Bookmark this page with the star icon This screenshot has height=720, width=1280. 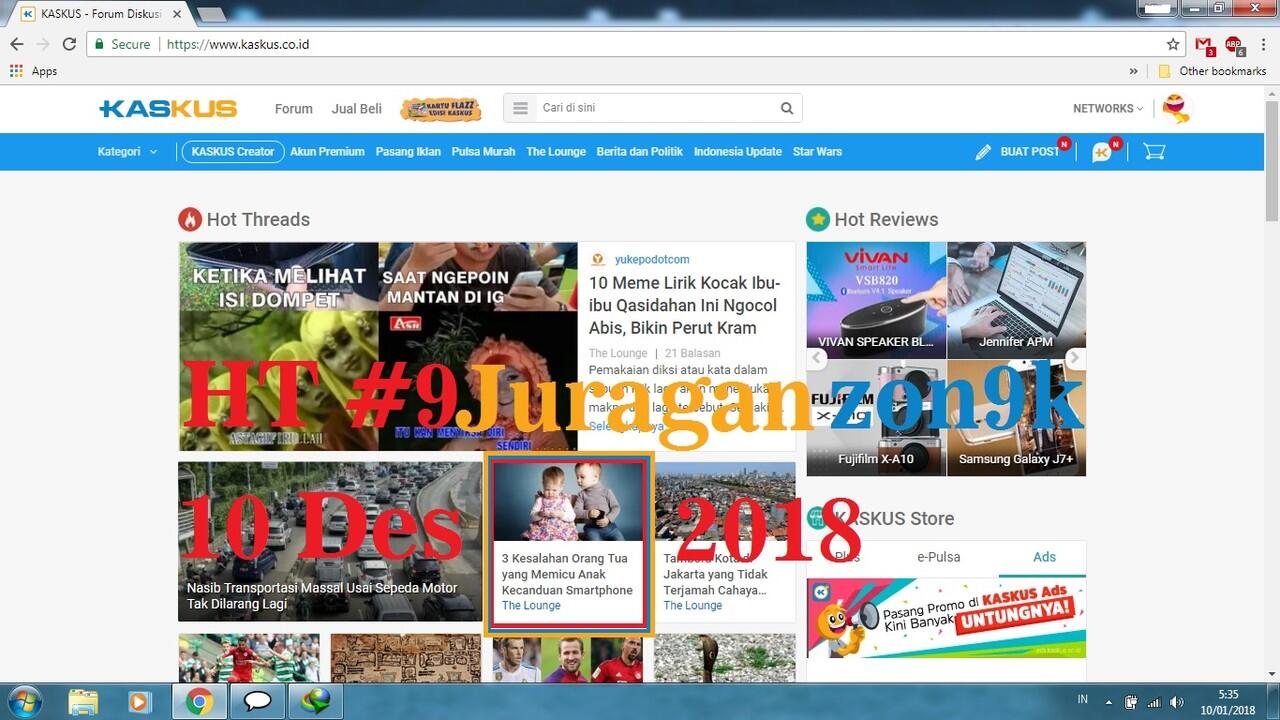1173,44
